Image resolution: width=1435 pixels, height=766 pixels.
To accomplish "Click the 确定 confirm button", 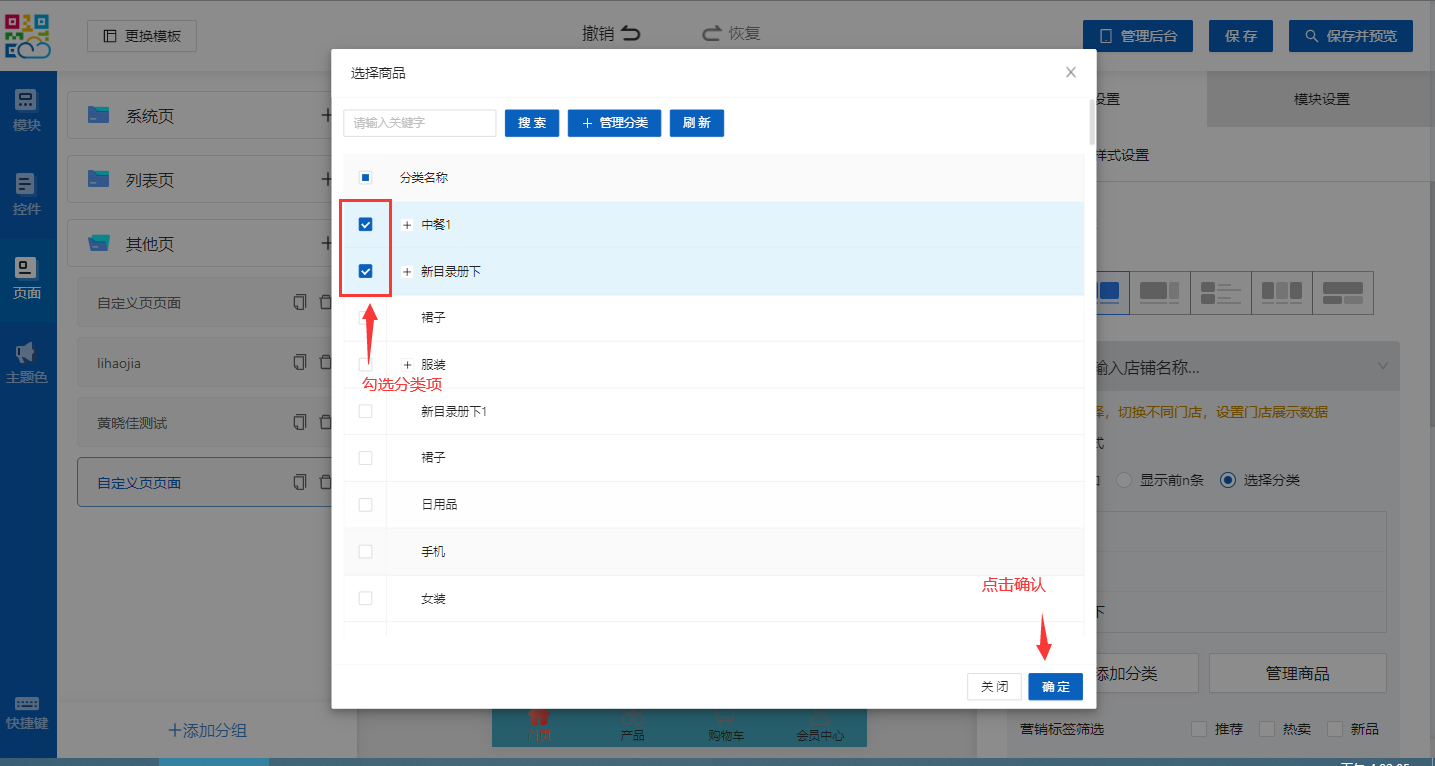I will 1055,687.
